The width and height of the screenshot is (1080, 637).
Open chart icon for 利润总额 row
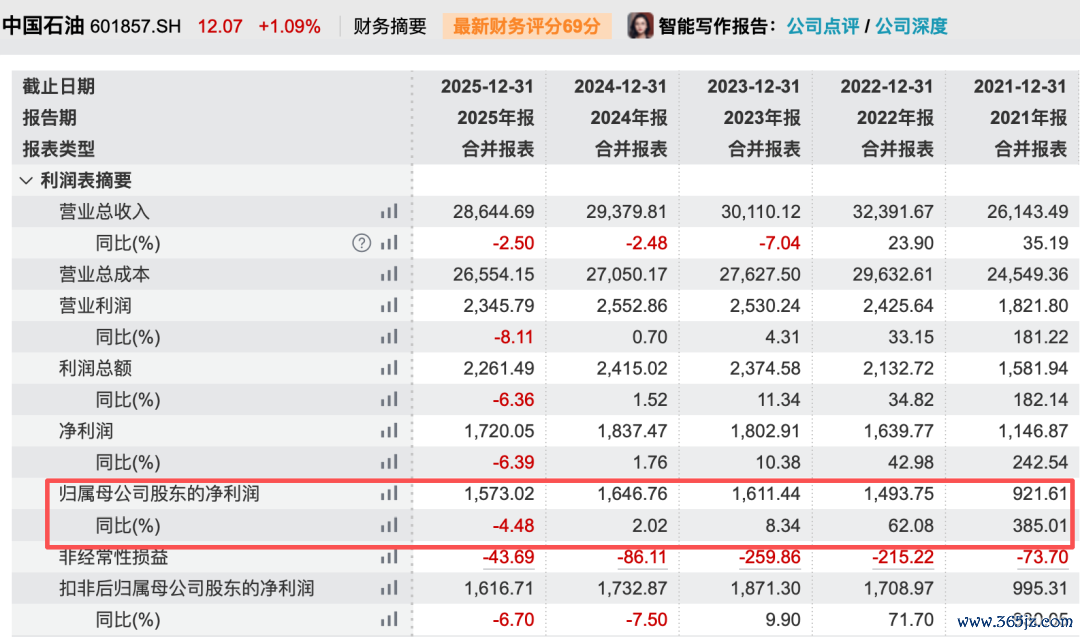click(389, 368)
